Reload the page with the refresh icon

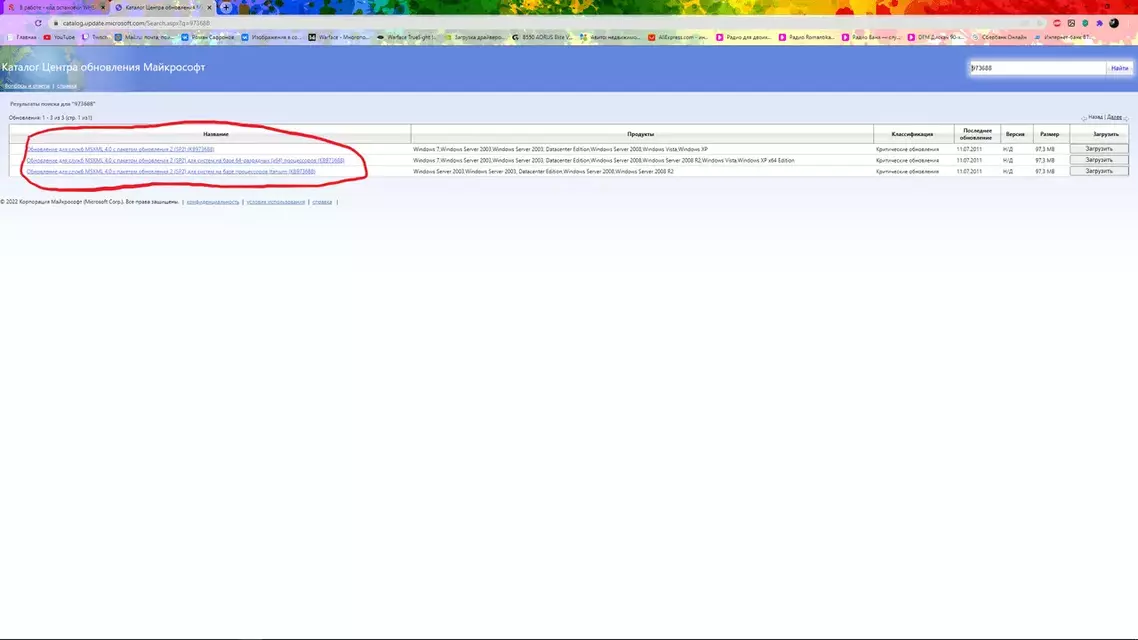(38, 23)
